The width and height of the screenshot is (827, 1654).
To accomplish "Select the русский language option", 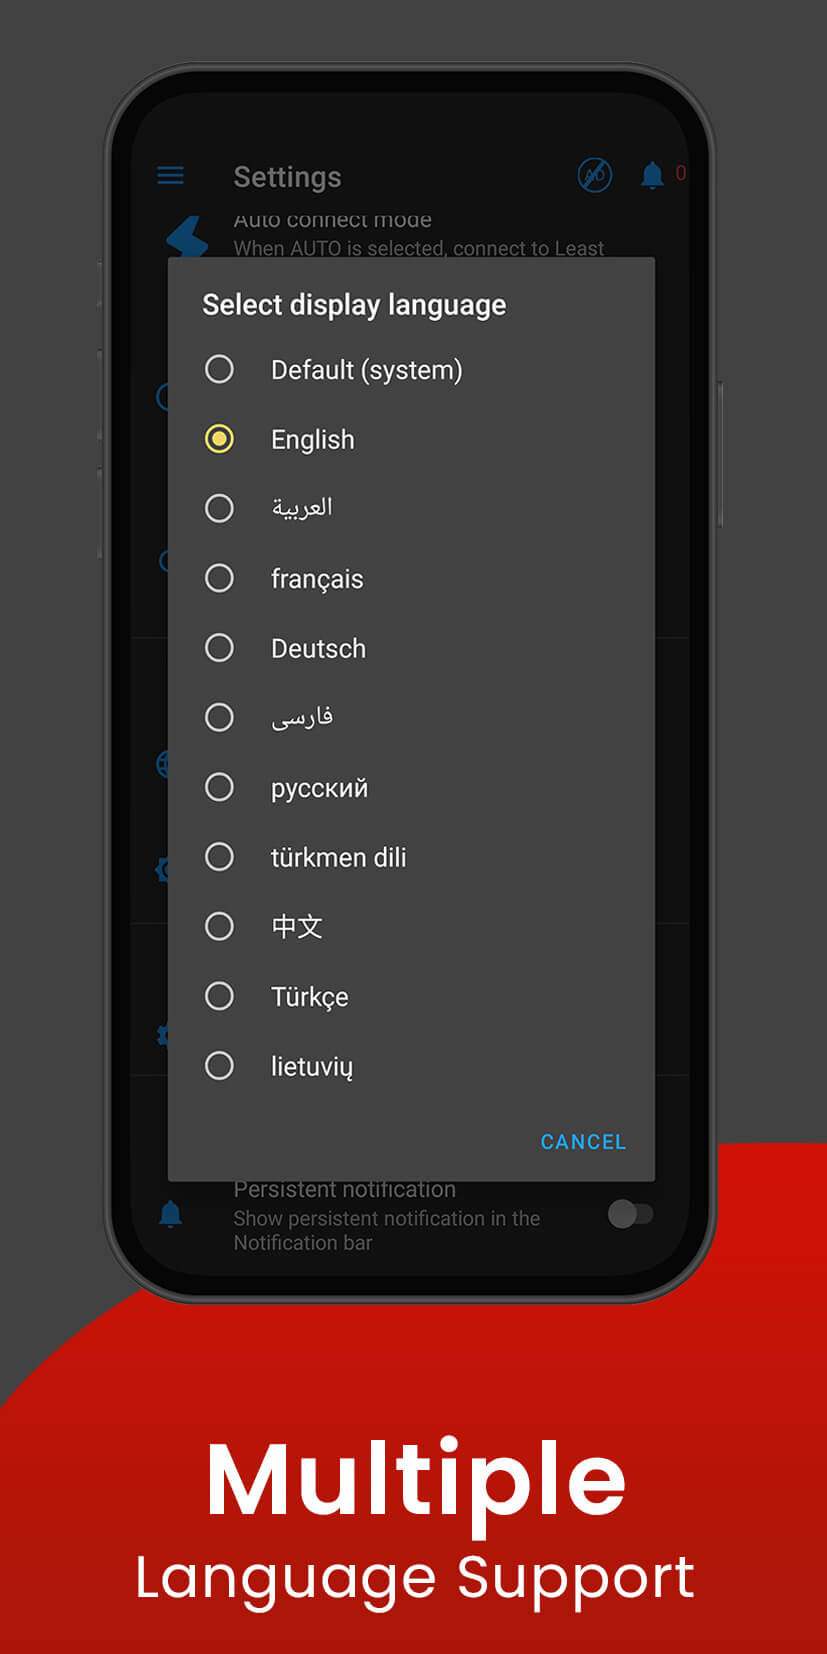I will click(x=219, y=787).
